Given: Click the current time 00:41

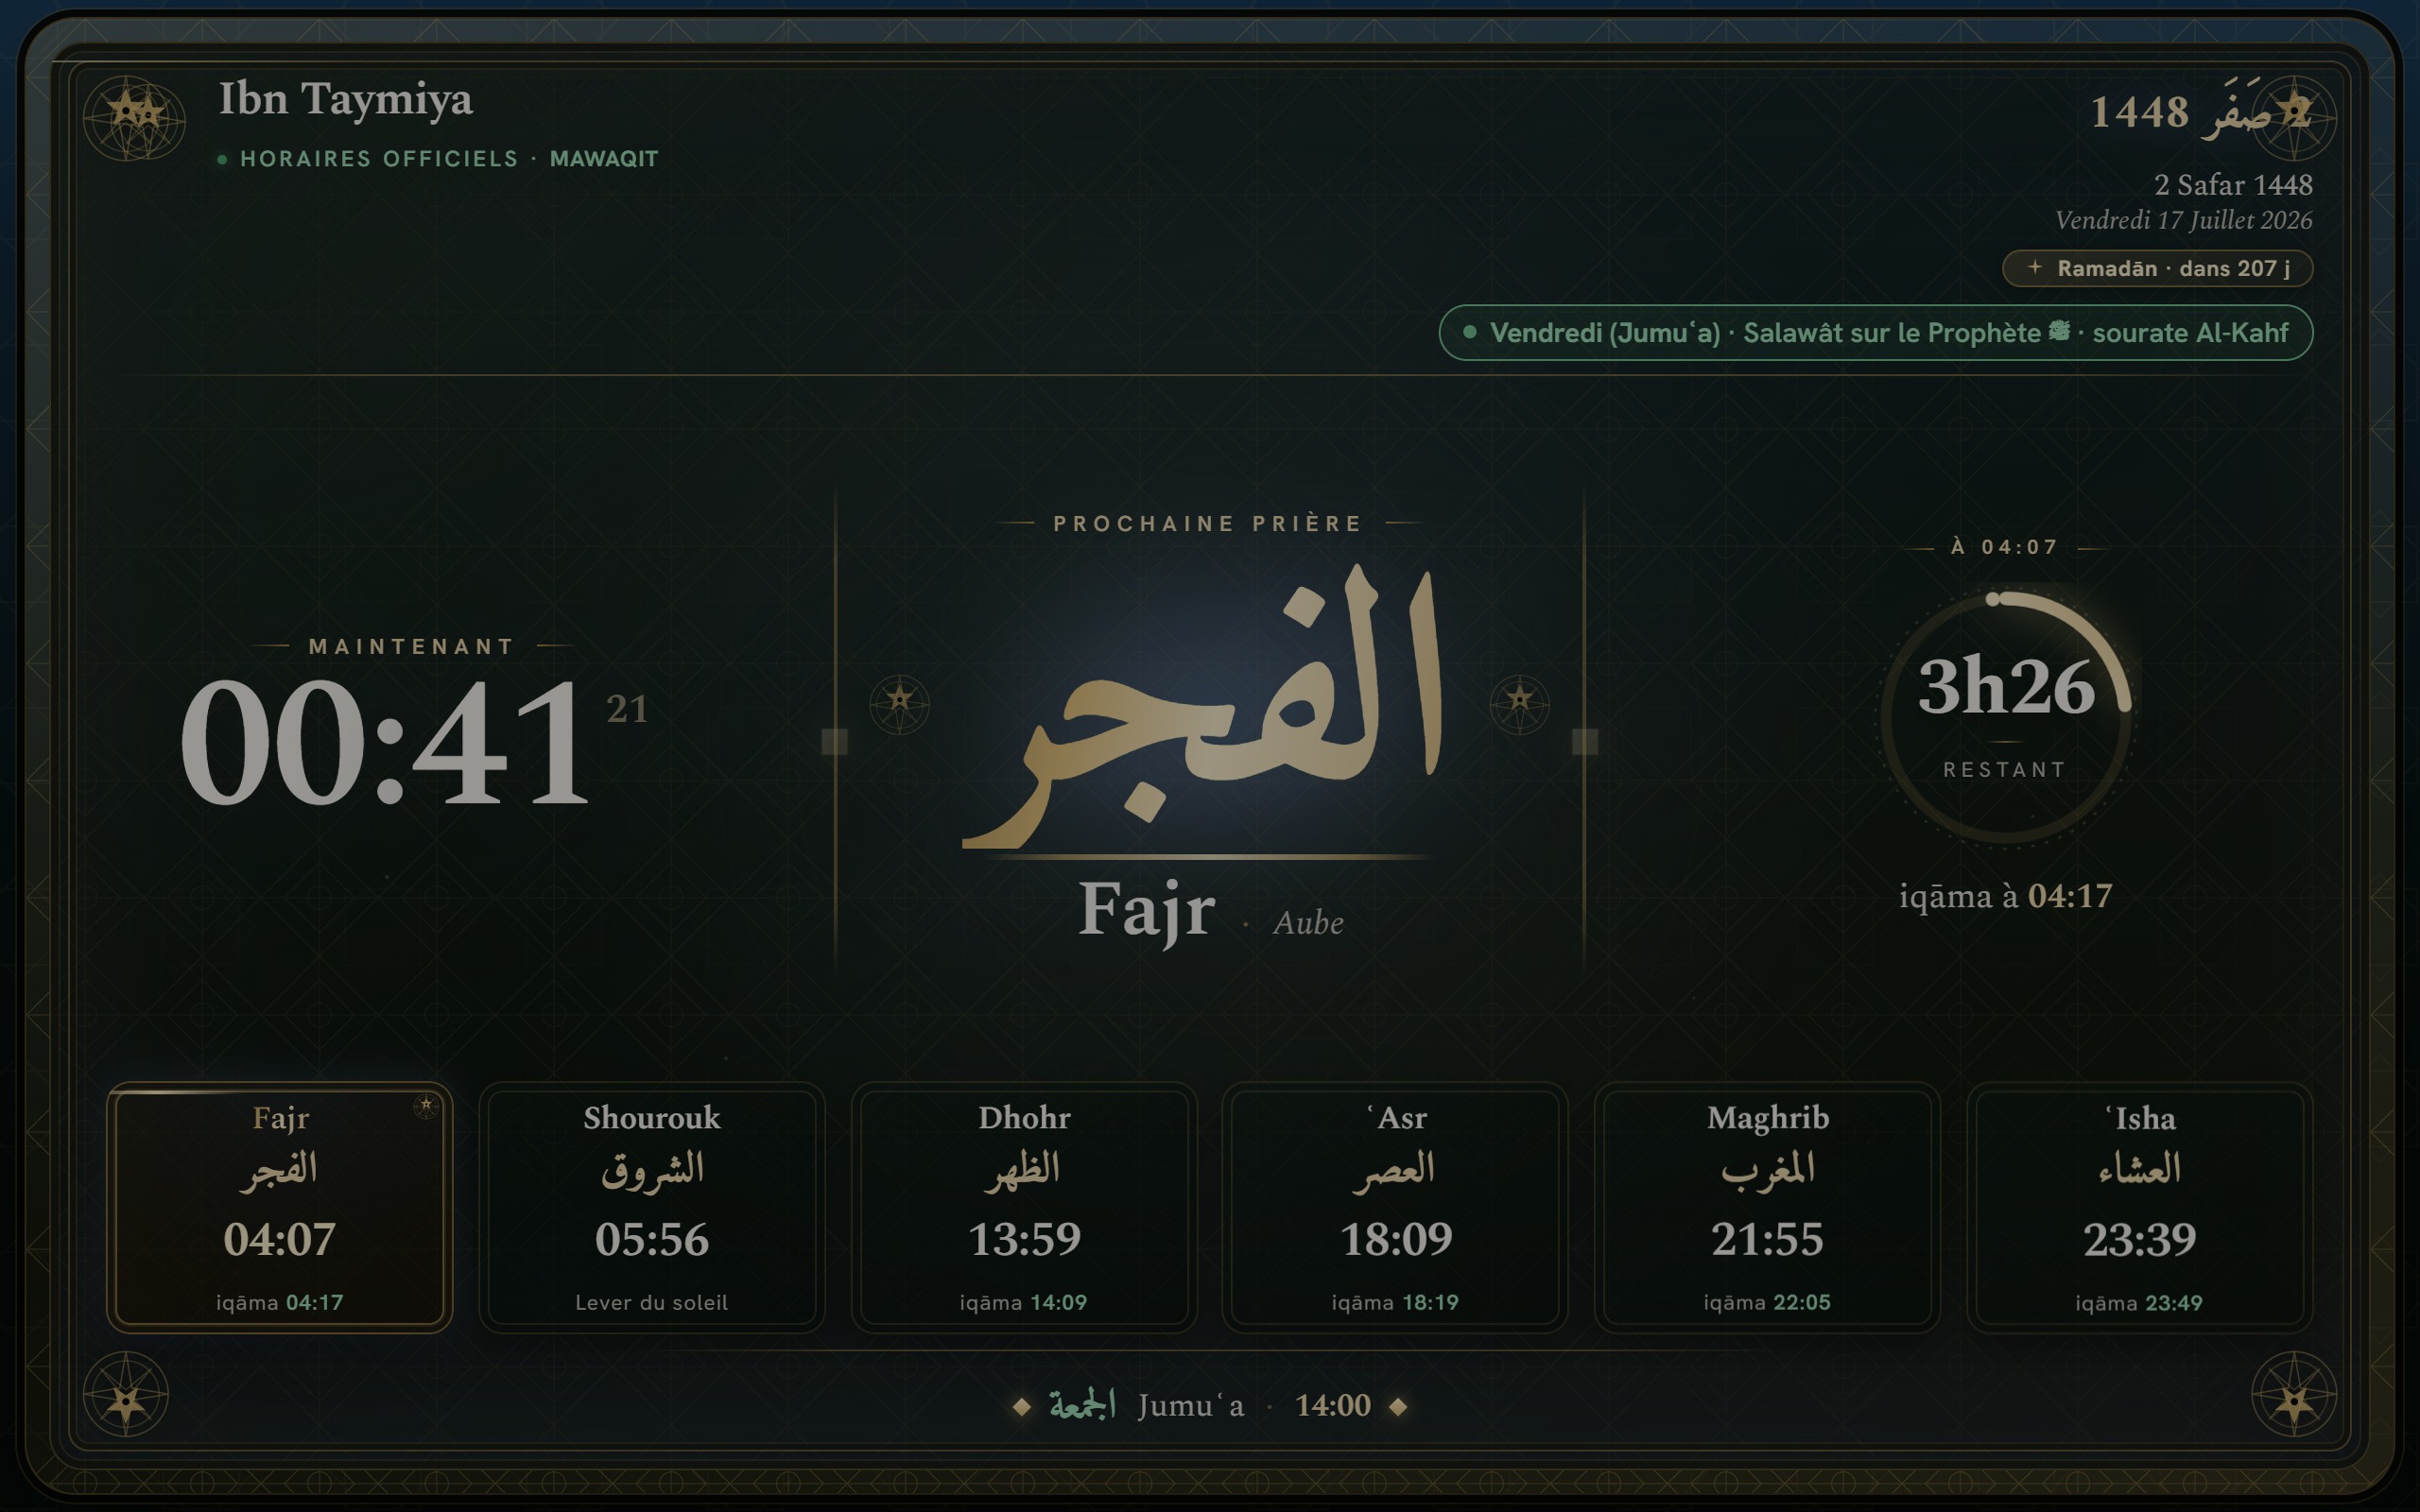Looking at the screenshot, I should tap(385, 741).
